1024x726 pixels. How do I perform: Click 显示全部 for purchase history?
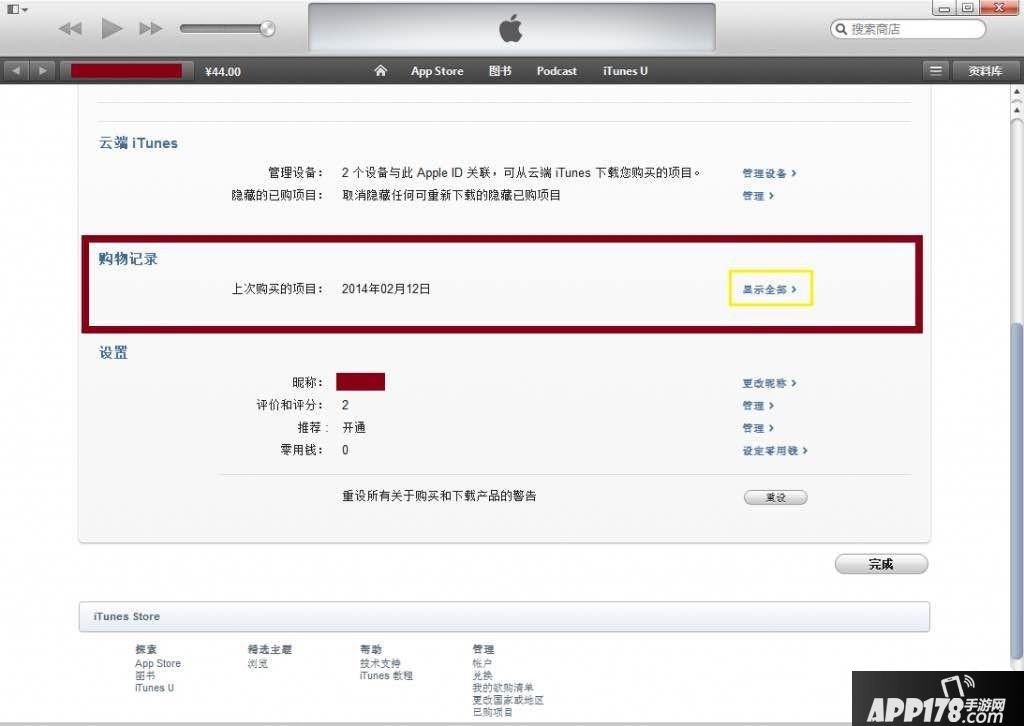pyautogui.click(x=769, y=289)
